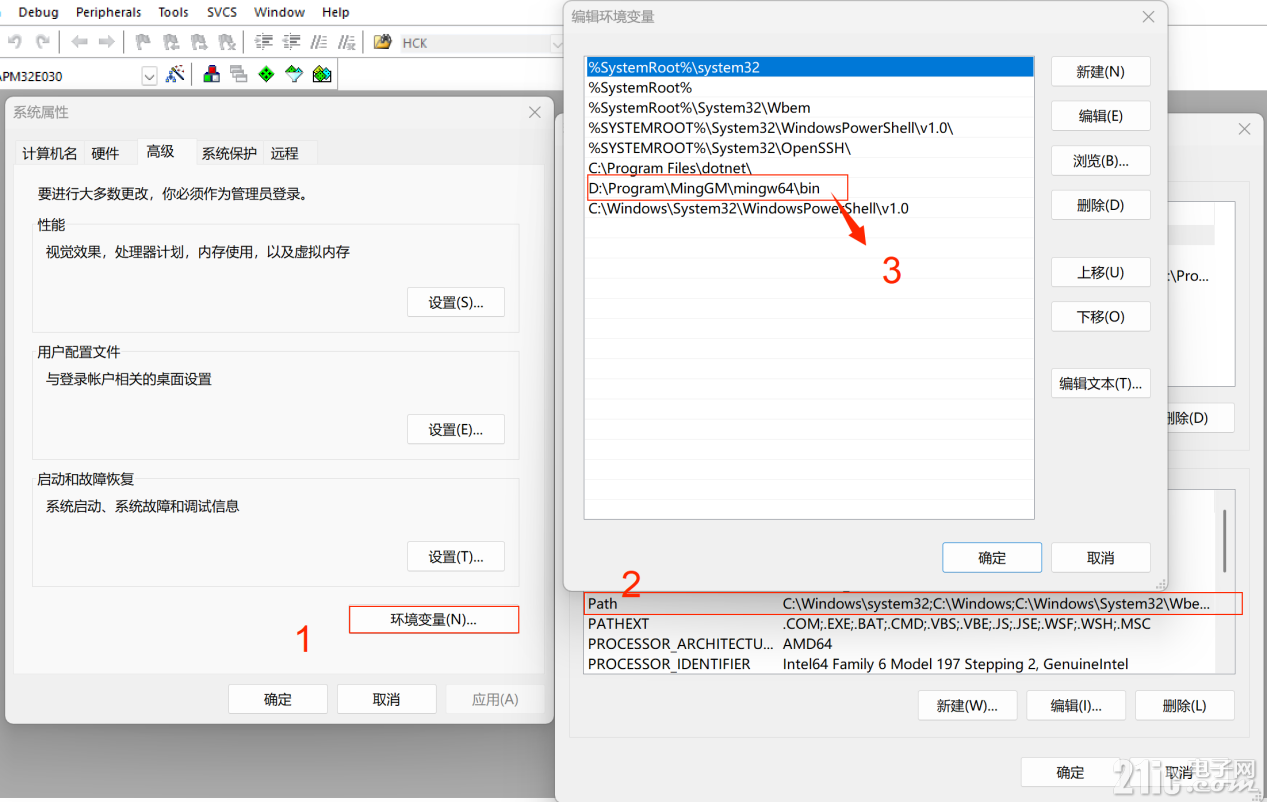
Task: Open Manage Run-Time Environment green diamond icon
Action: pyautogui.click(x=266, y=73)
